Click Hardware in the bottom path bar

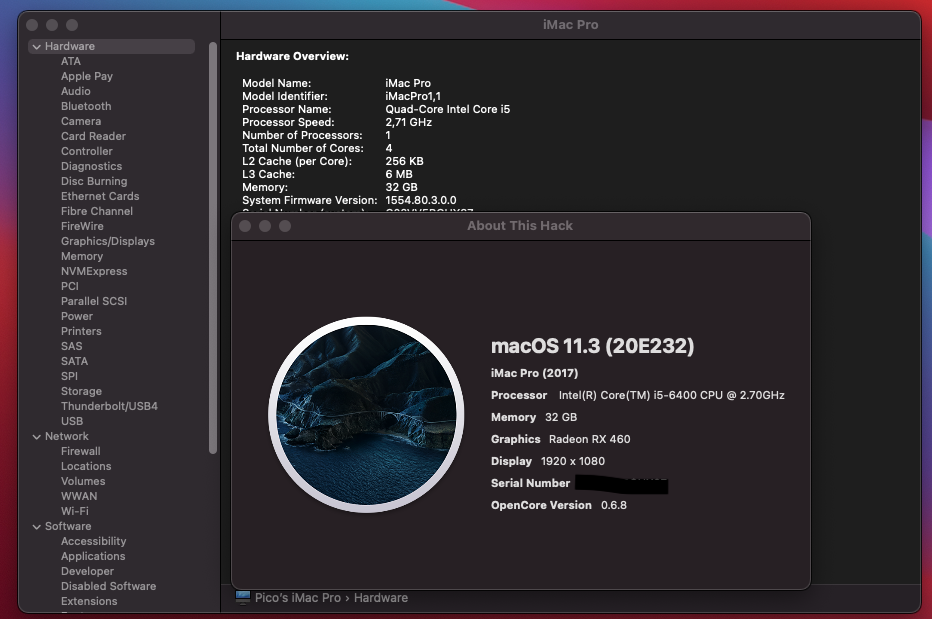click(x=381, y=598)
